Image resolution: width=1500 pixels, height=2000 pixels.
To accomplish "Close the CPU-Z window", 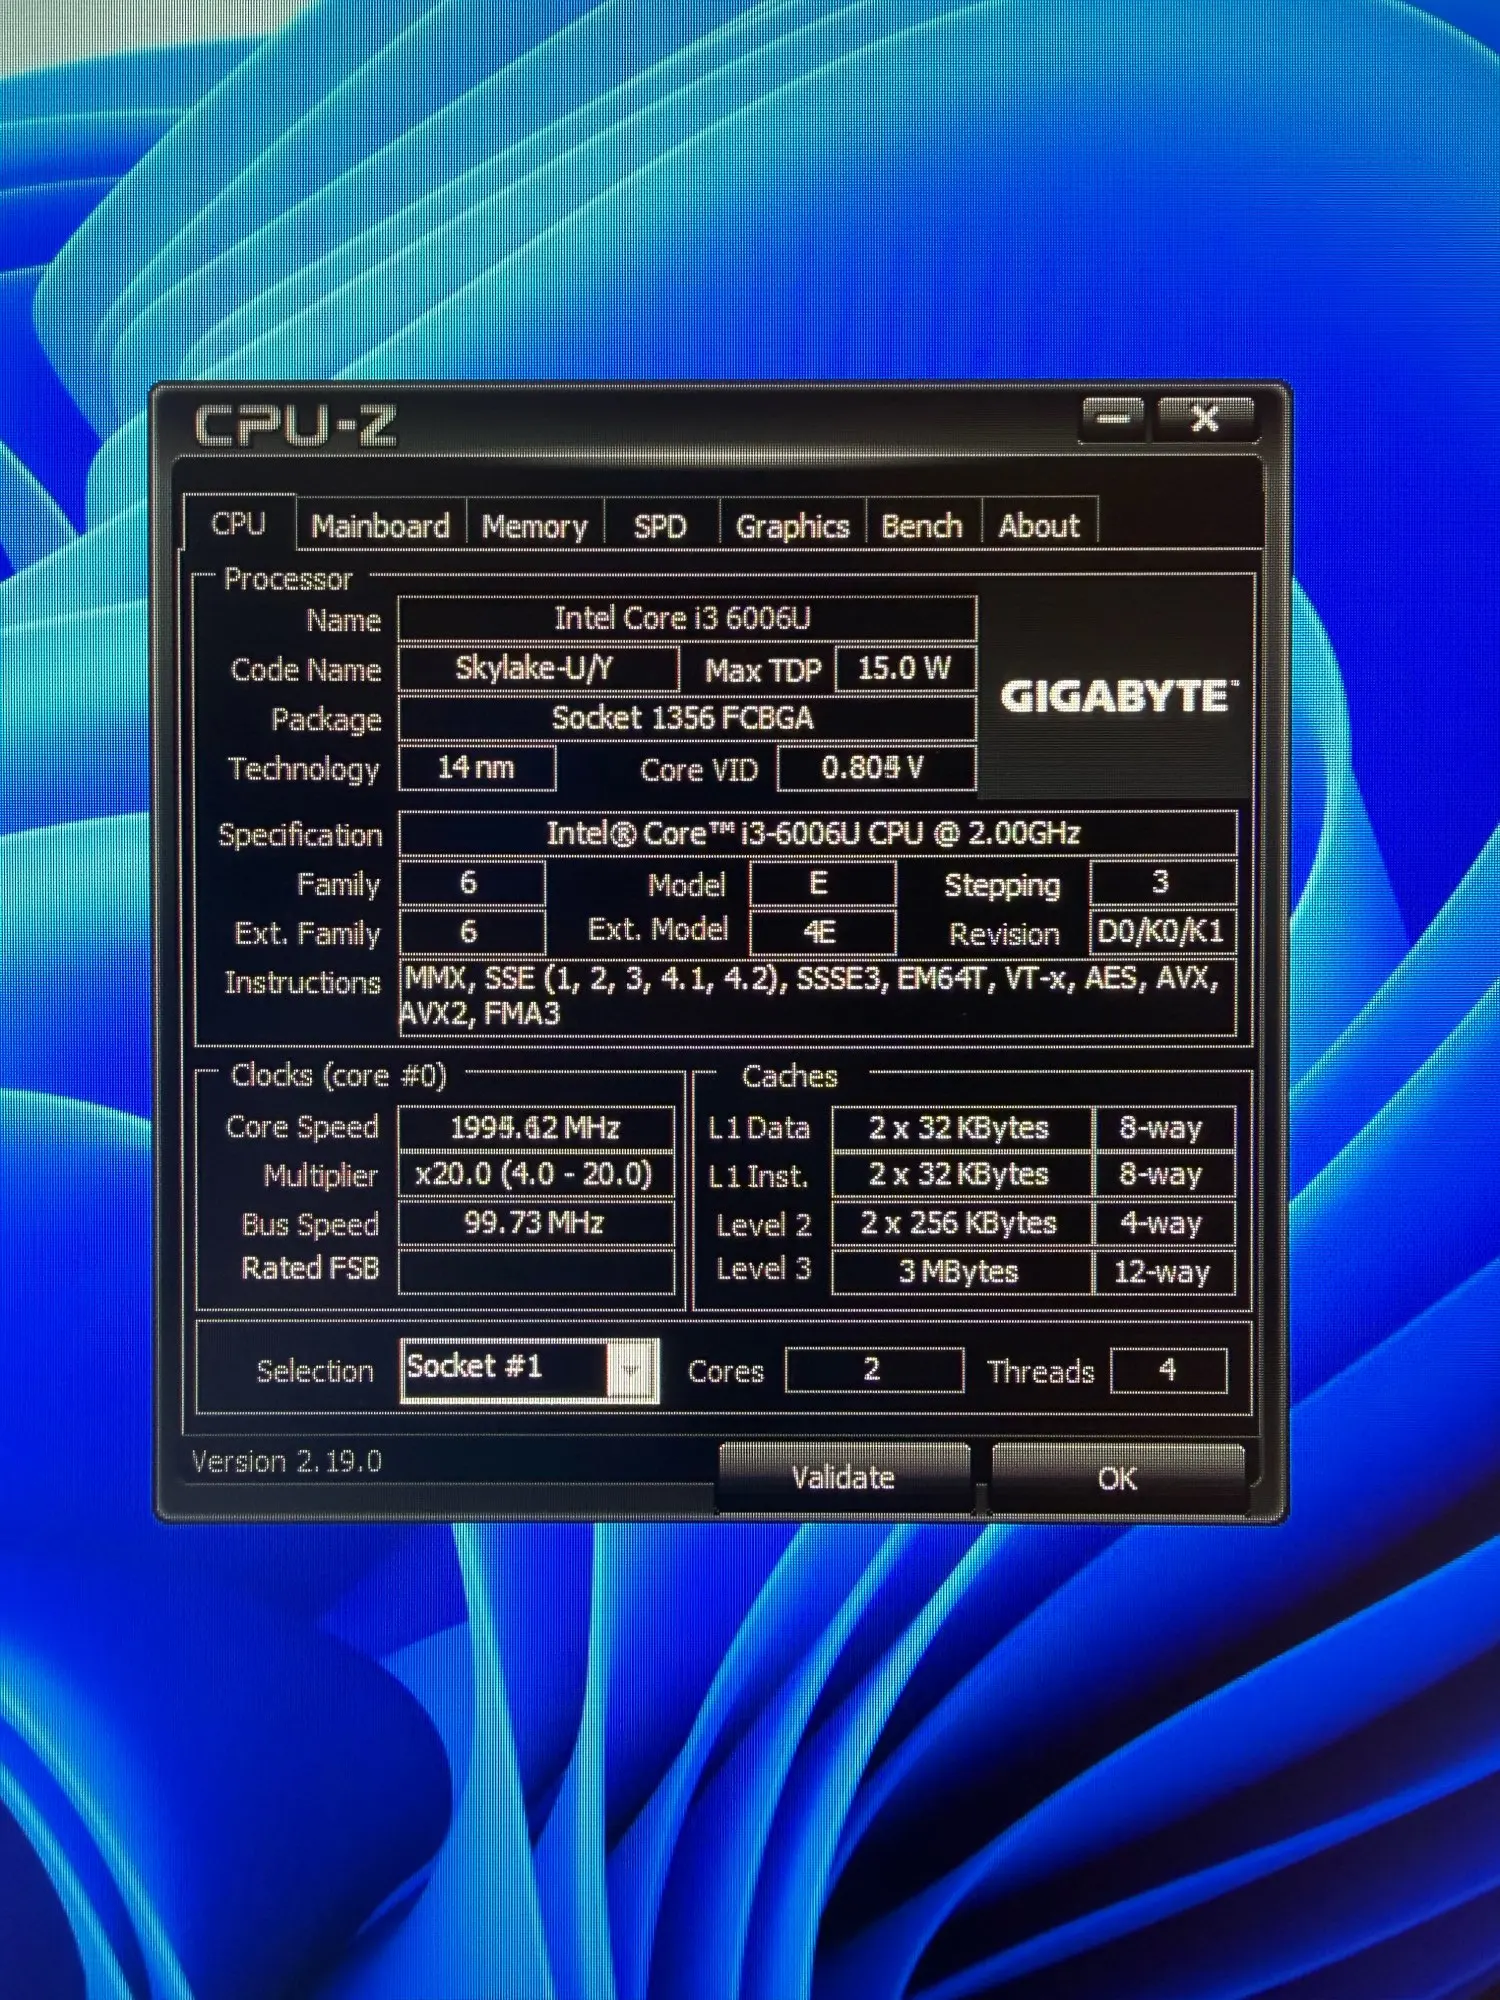I will coord(1205,419).
